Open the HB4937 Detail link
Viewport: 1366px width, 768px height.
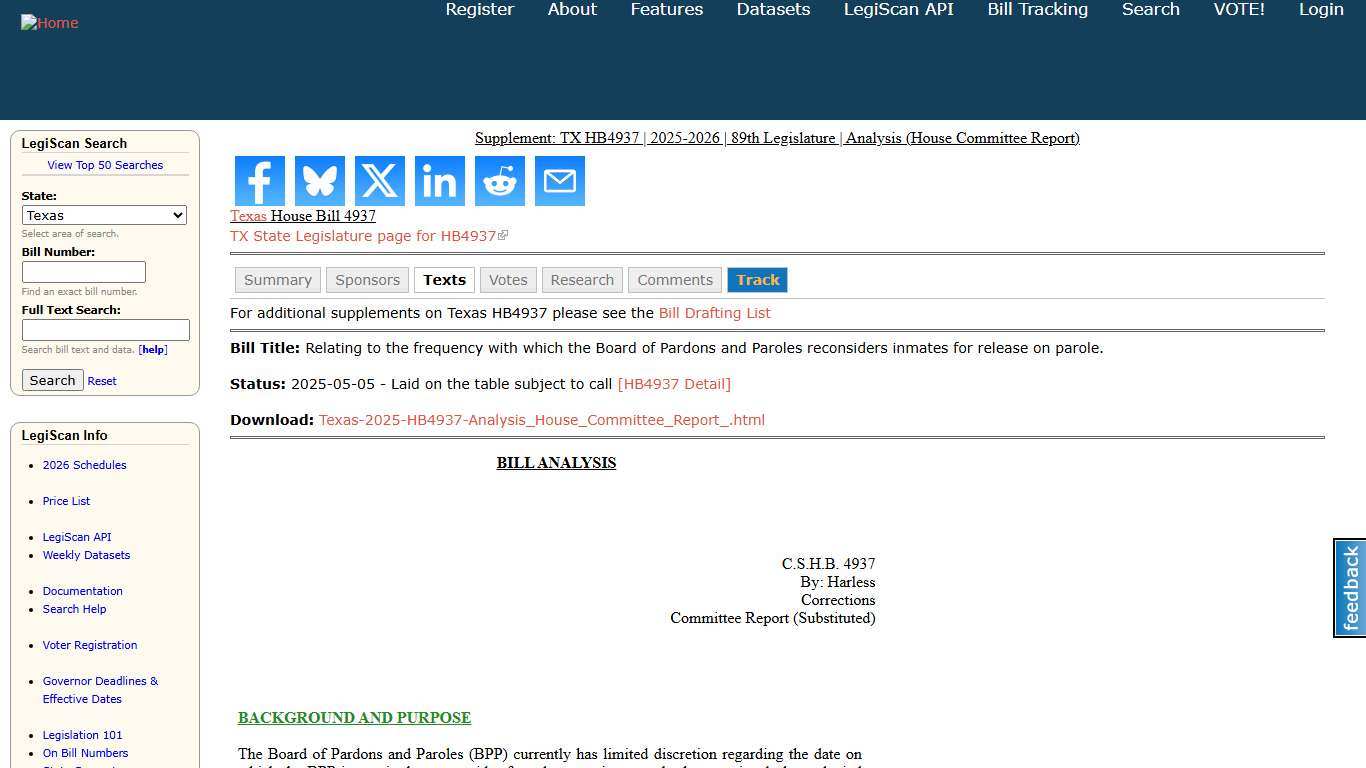(x=674, y=383)
